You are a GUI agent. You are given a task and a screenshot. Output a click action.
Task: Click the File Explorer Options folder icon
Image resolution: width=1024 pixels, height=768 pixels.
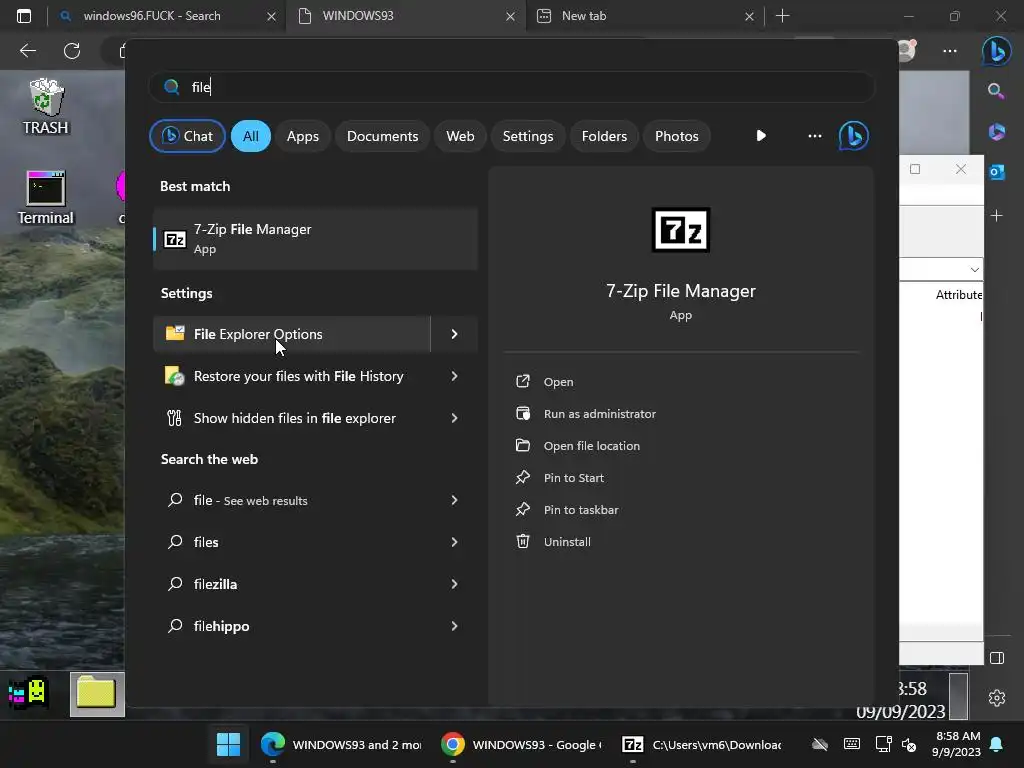click(x=174, y=334)
